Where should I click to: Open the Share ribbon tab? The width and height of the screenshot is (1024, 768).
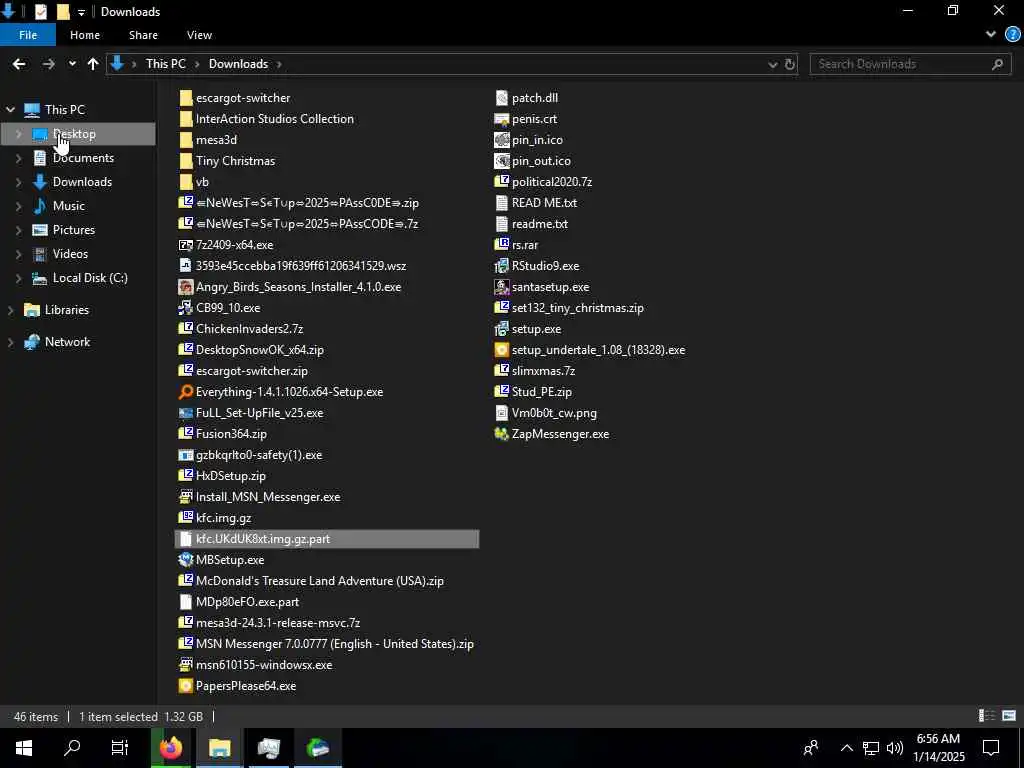tap(143, 35)
